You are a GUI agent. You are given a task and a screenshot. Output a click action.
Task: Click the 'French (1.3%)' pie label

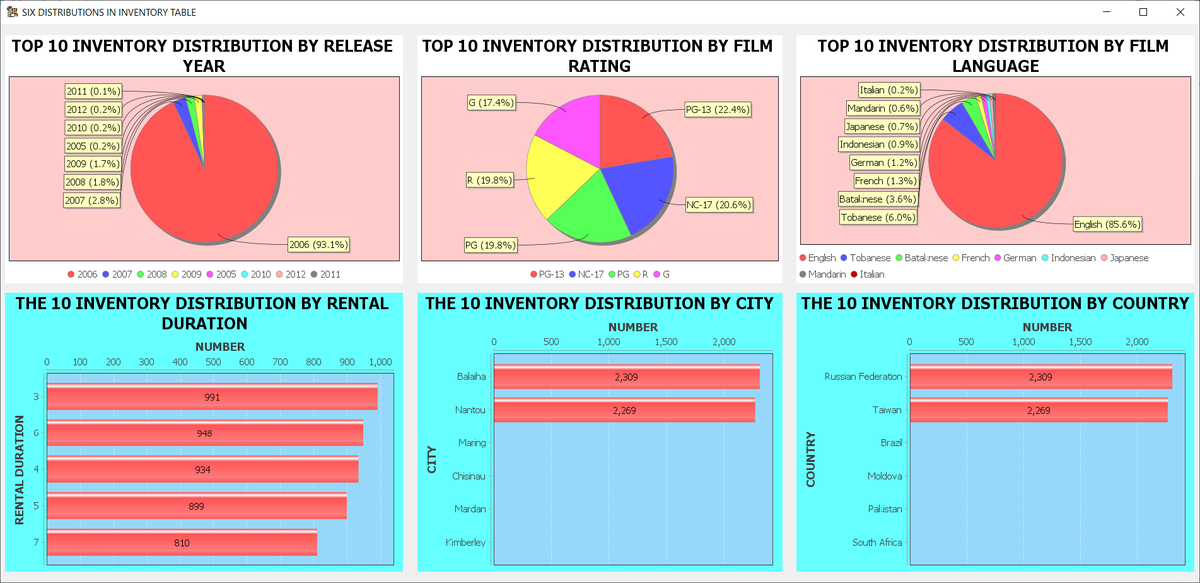coord(886,181)
